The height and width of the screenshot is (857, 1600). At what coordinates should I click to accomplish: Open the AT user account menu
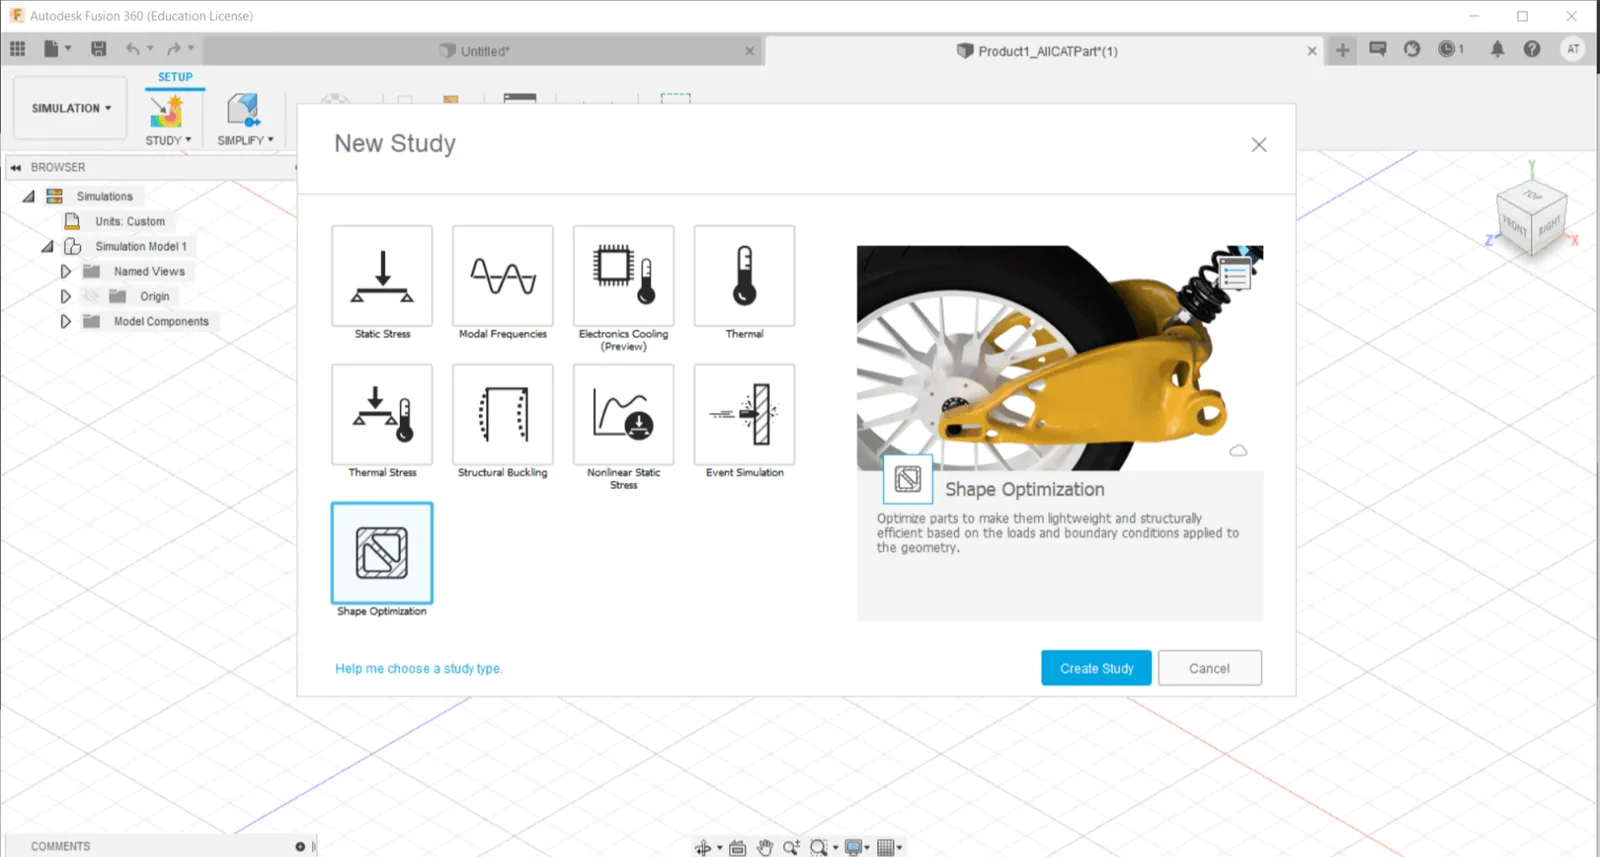[1573, 49]
